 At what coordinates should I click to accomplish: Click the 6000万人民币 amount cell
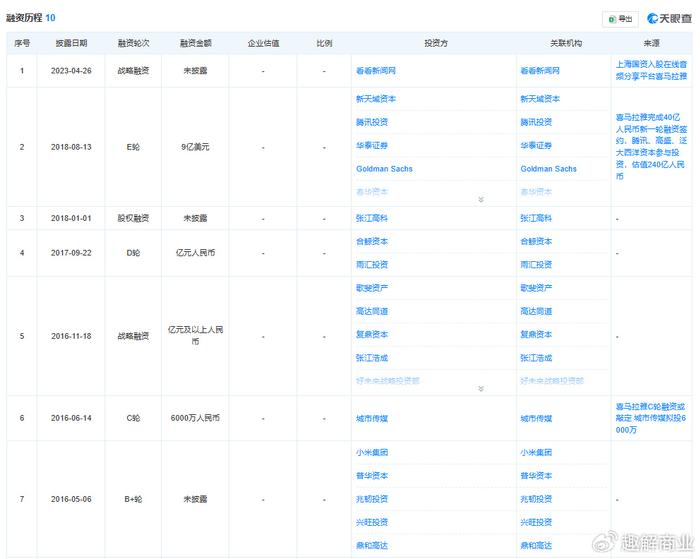(x=195, y=418)
